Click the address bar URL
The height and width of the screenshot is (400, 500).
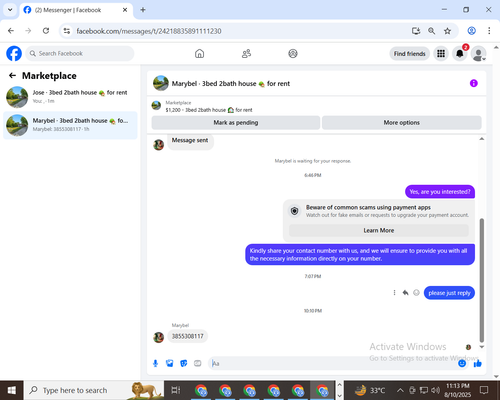pos(149,31)
